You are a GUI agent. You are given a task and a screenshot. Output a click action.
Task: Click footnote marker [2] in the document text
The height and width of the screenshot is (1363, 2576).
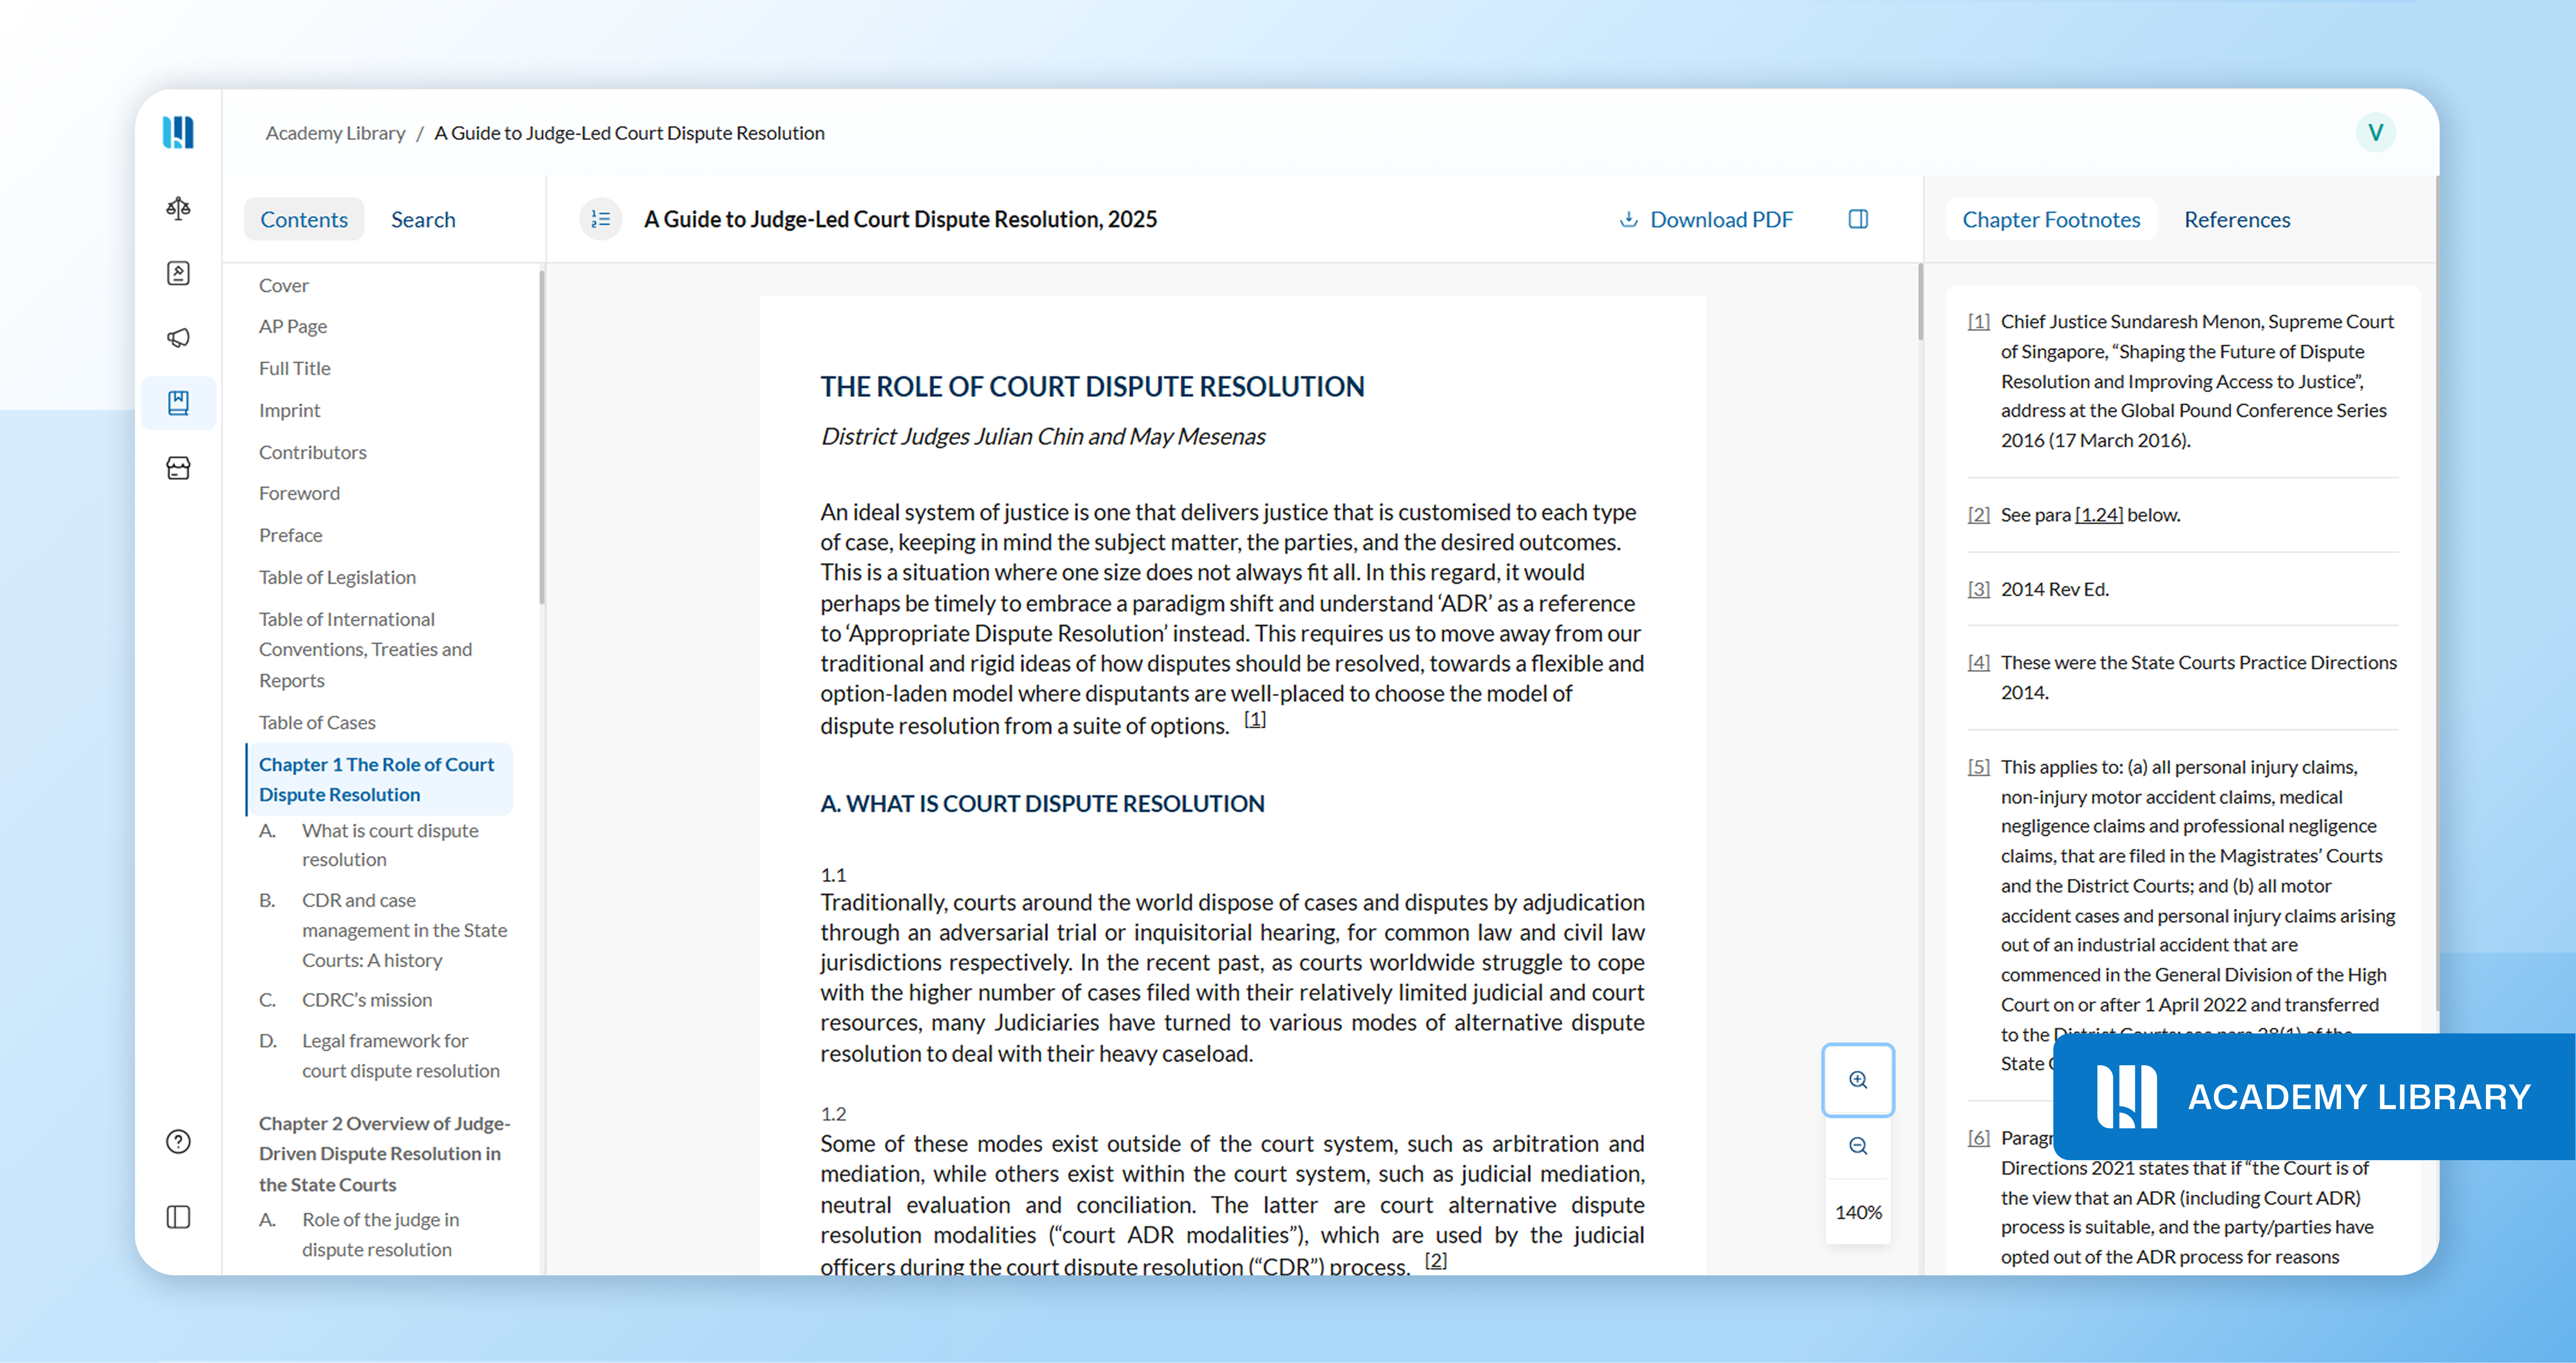click(1435, 1260)
